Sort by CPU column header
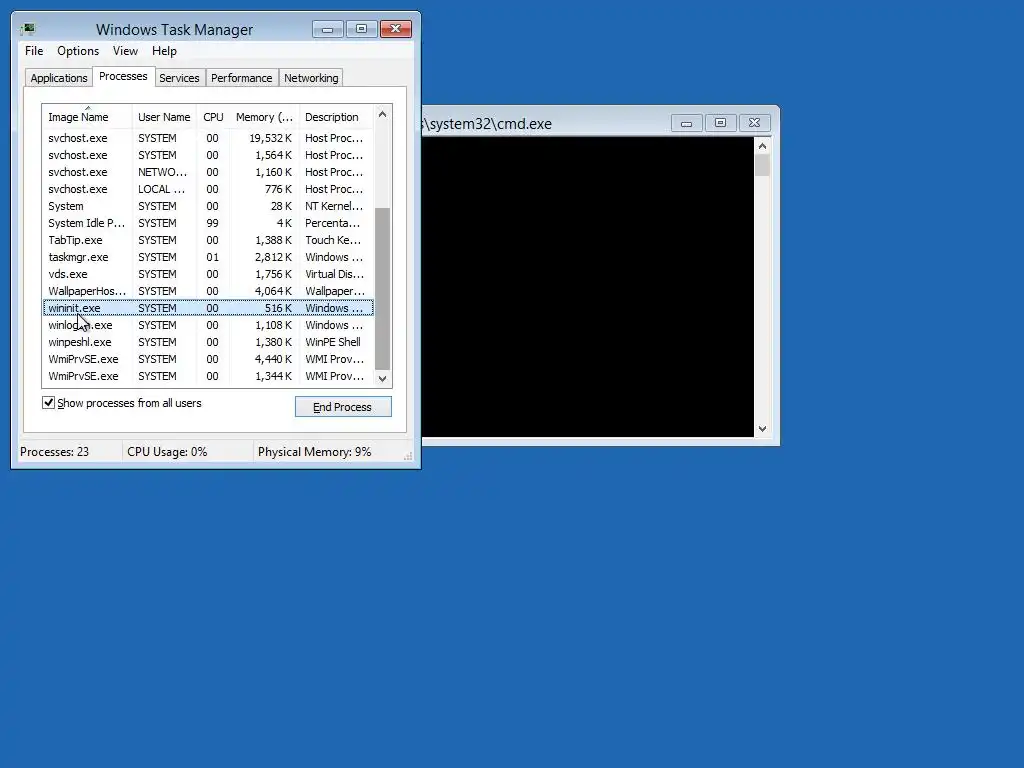Image resolution: width=1024 pixels, height=768 pixels. pos(213,117)
